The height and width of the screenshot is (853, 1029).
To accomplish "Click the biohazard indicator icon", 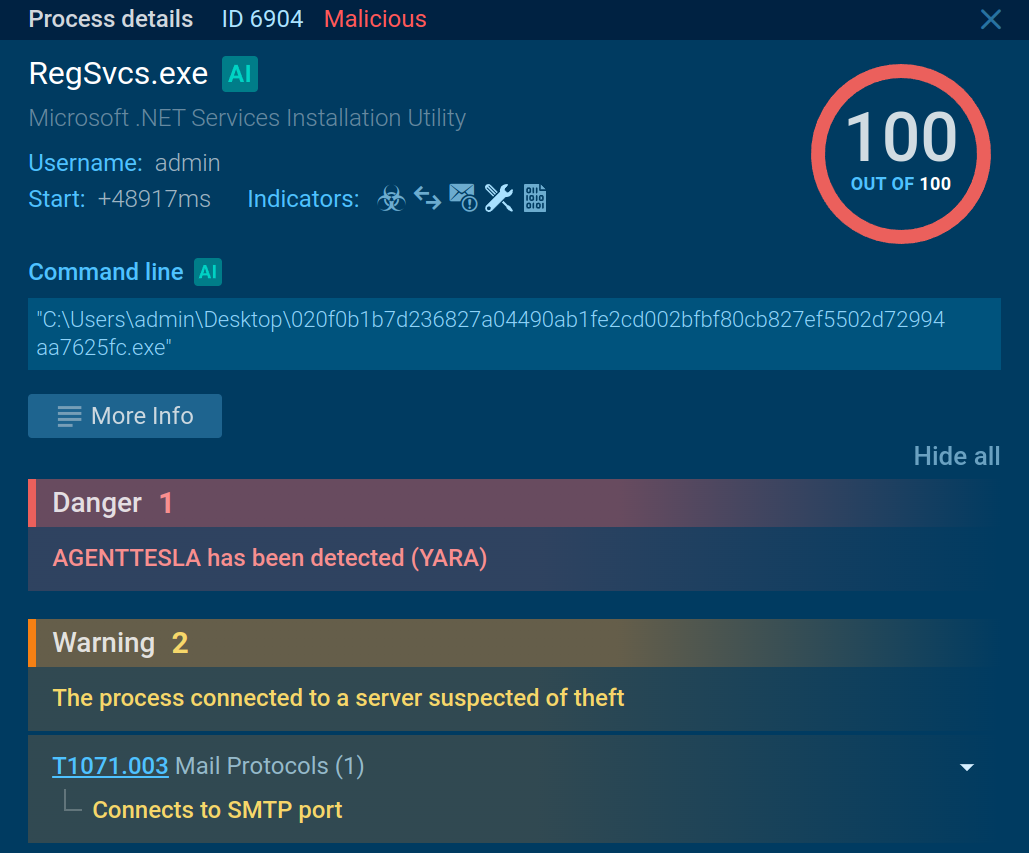I will pyautogui.click(x=391, y=199).
